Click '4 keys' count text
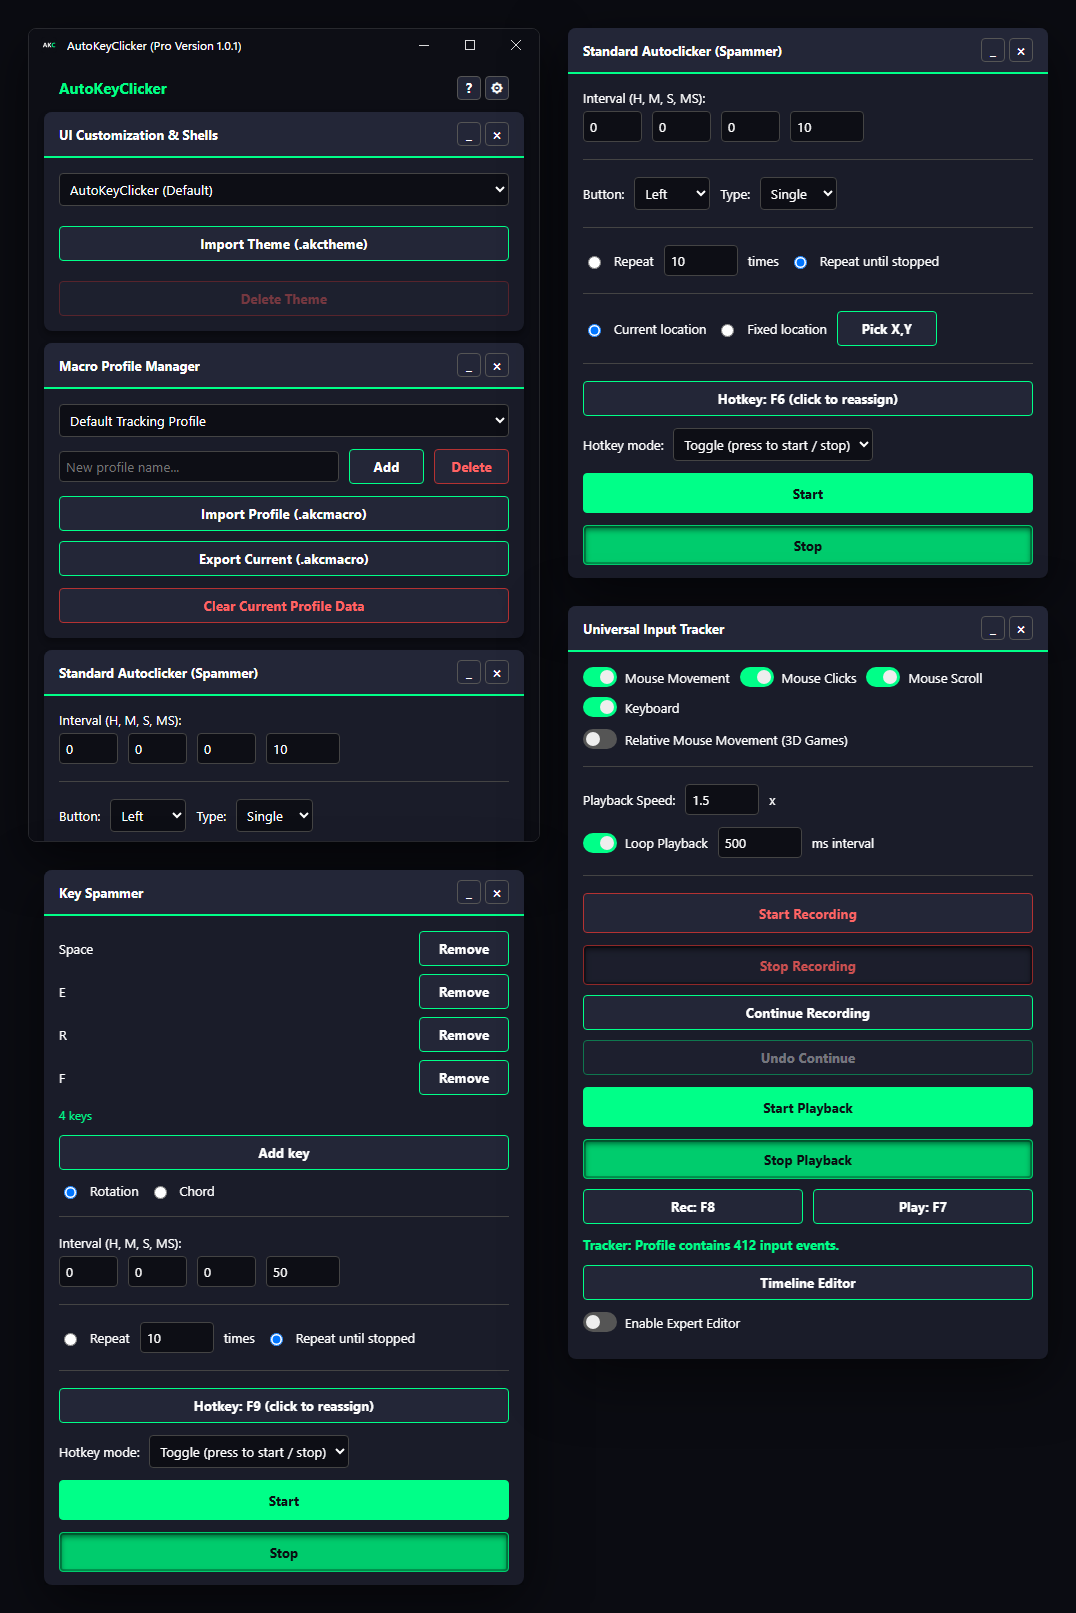 point(75,1116)
